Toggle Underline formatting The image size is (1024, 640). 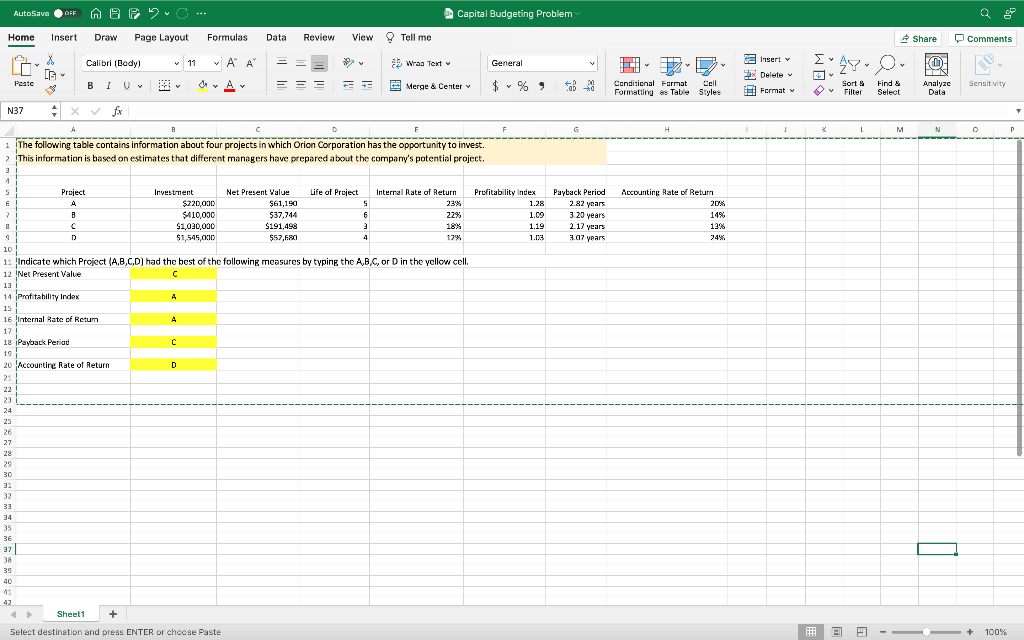click(x=126, y=86)
